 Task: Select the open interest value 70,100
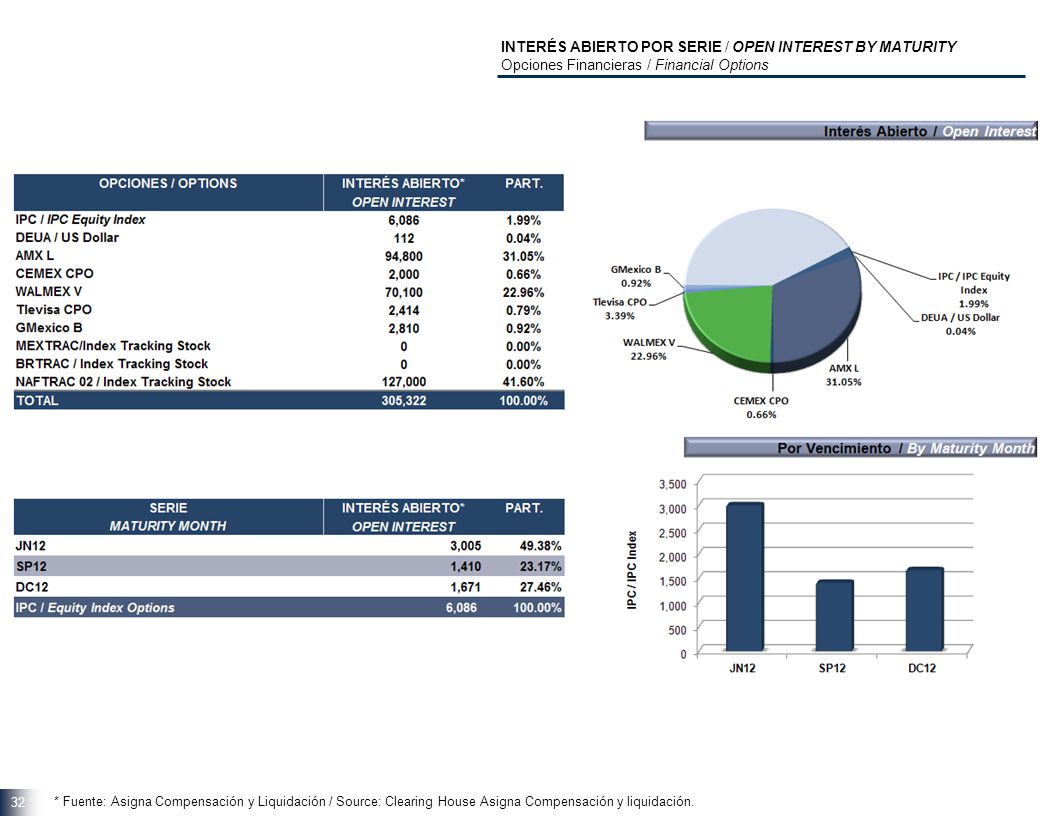(x=403, y=292)
